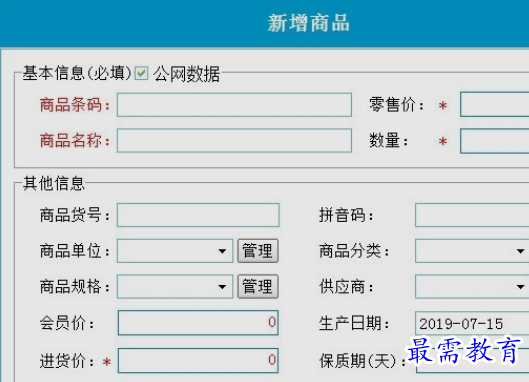Click the 商品货号 text box
Screen dimensions: 529x382
[x=198, y=215]
